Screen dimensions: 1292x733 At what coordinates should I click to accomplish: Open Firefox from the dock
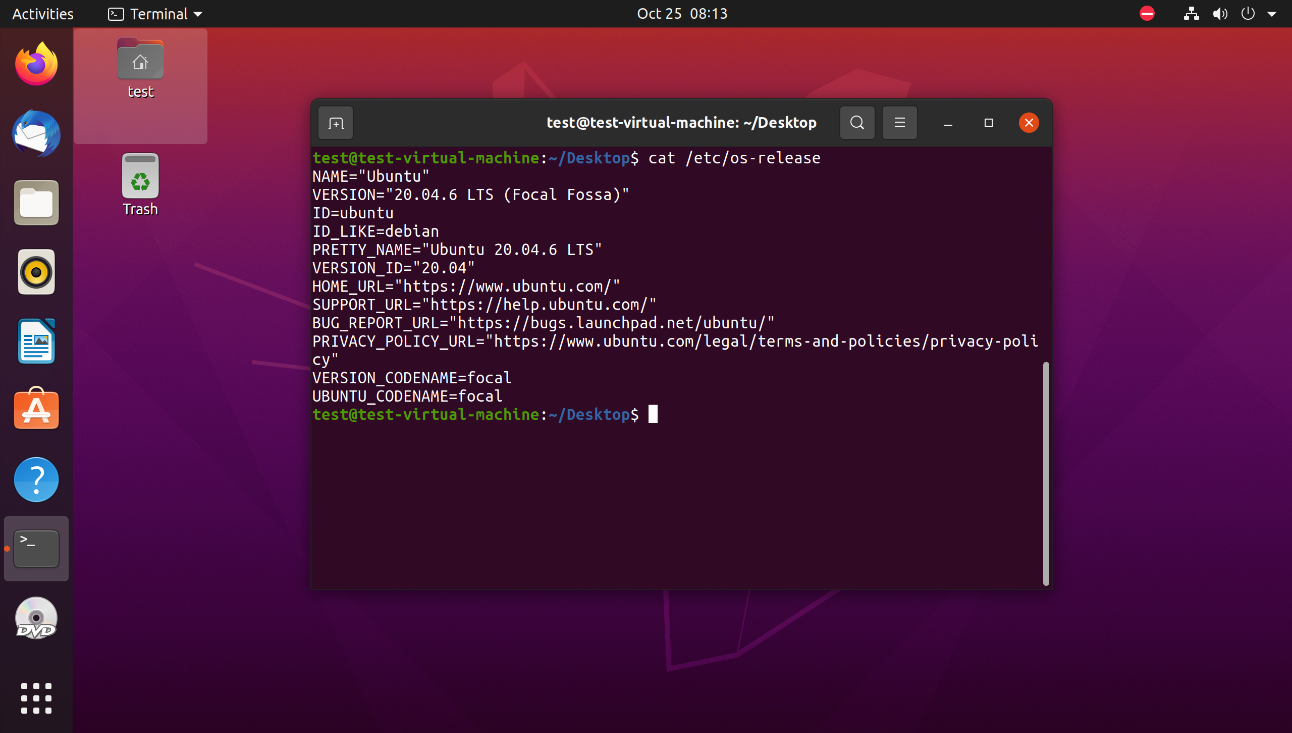[37, 65]
